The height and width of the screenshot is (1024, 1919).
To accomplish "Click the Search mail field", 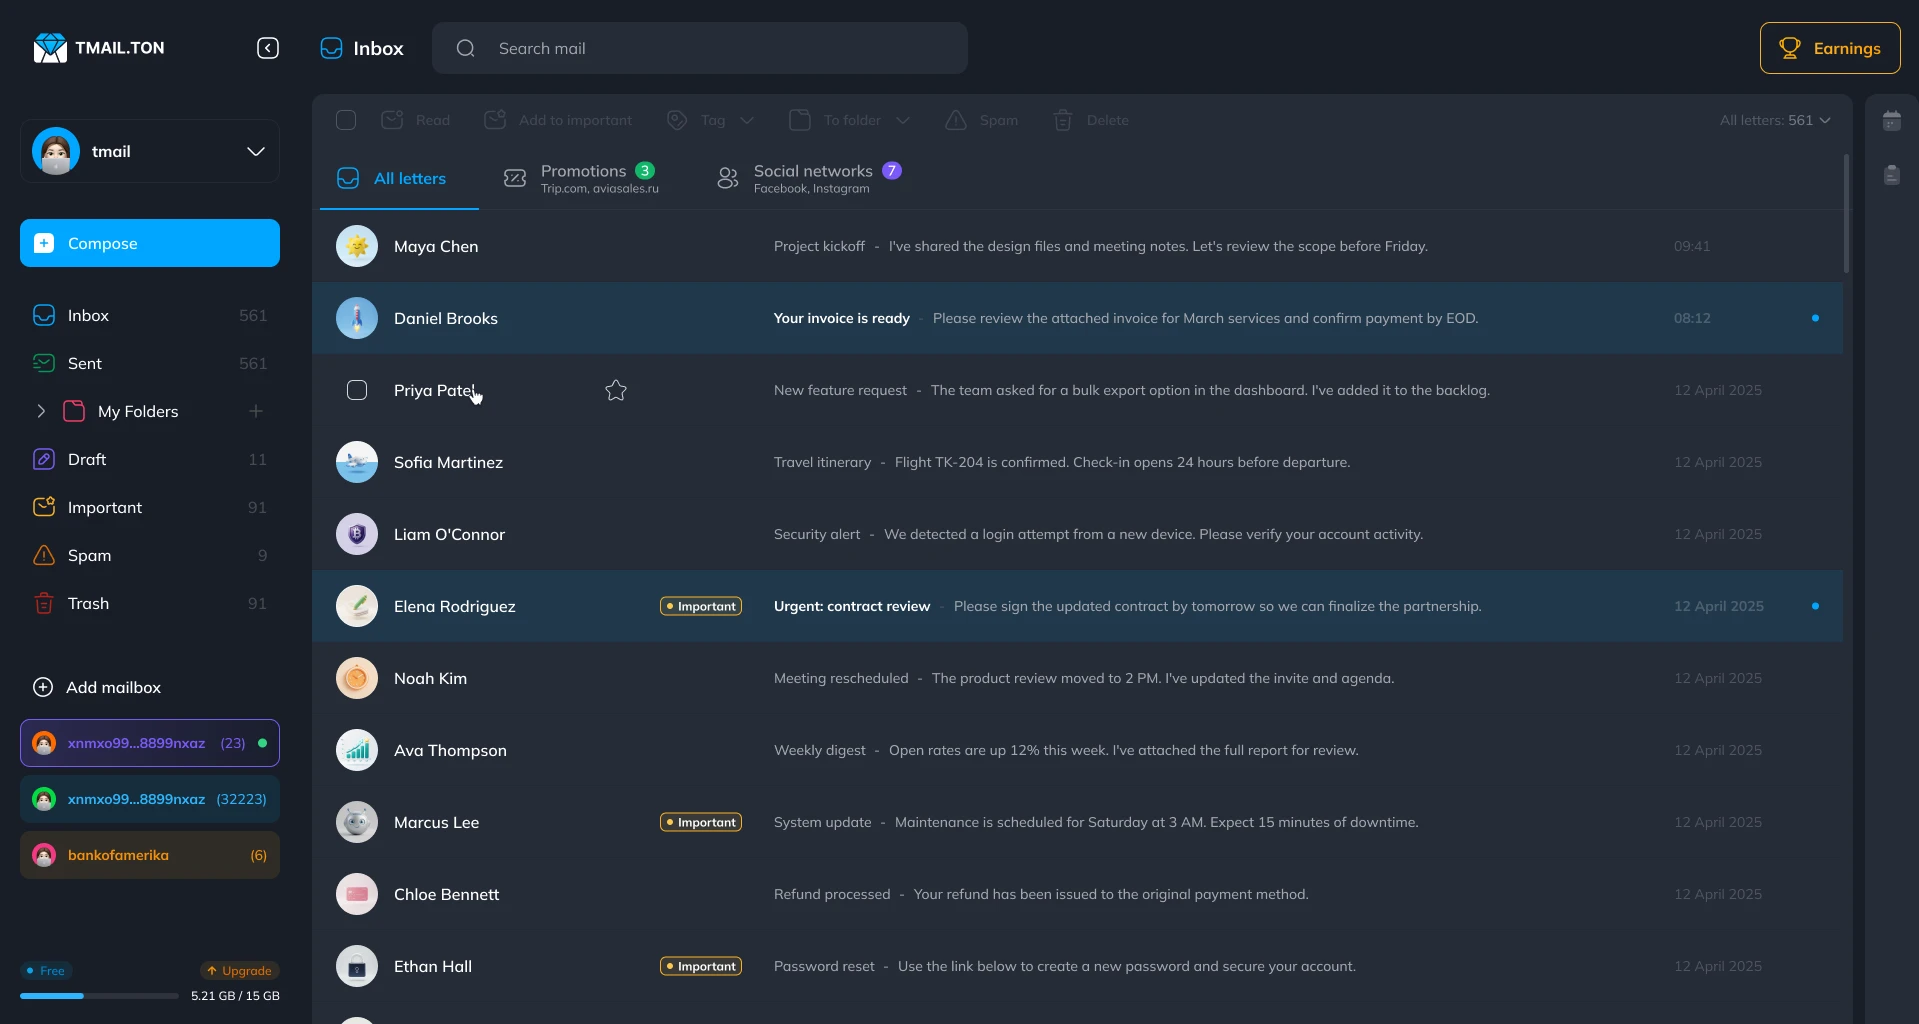I will point(700,48).
